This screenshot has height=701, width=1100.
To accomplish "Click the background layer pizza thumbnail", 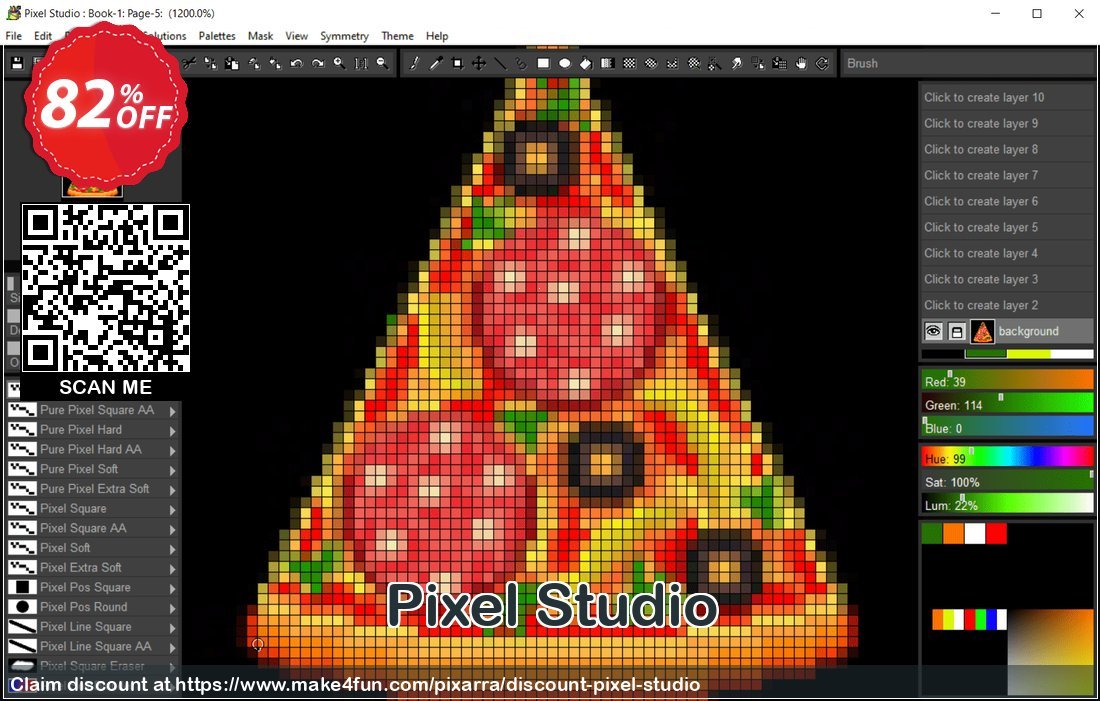I will pos(982,331).
